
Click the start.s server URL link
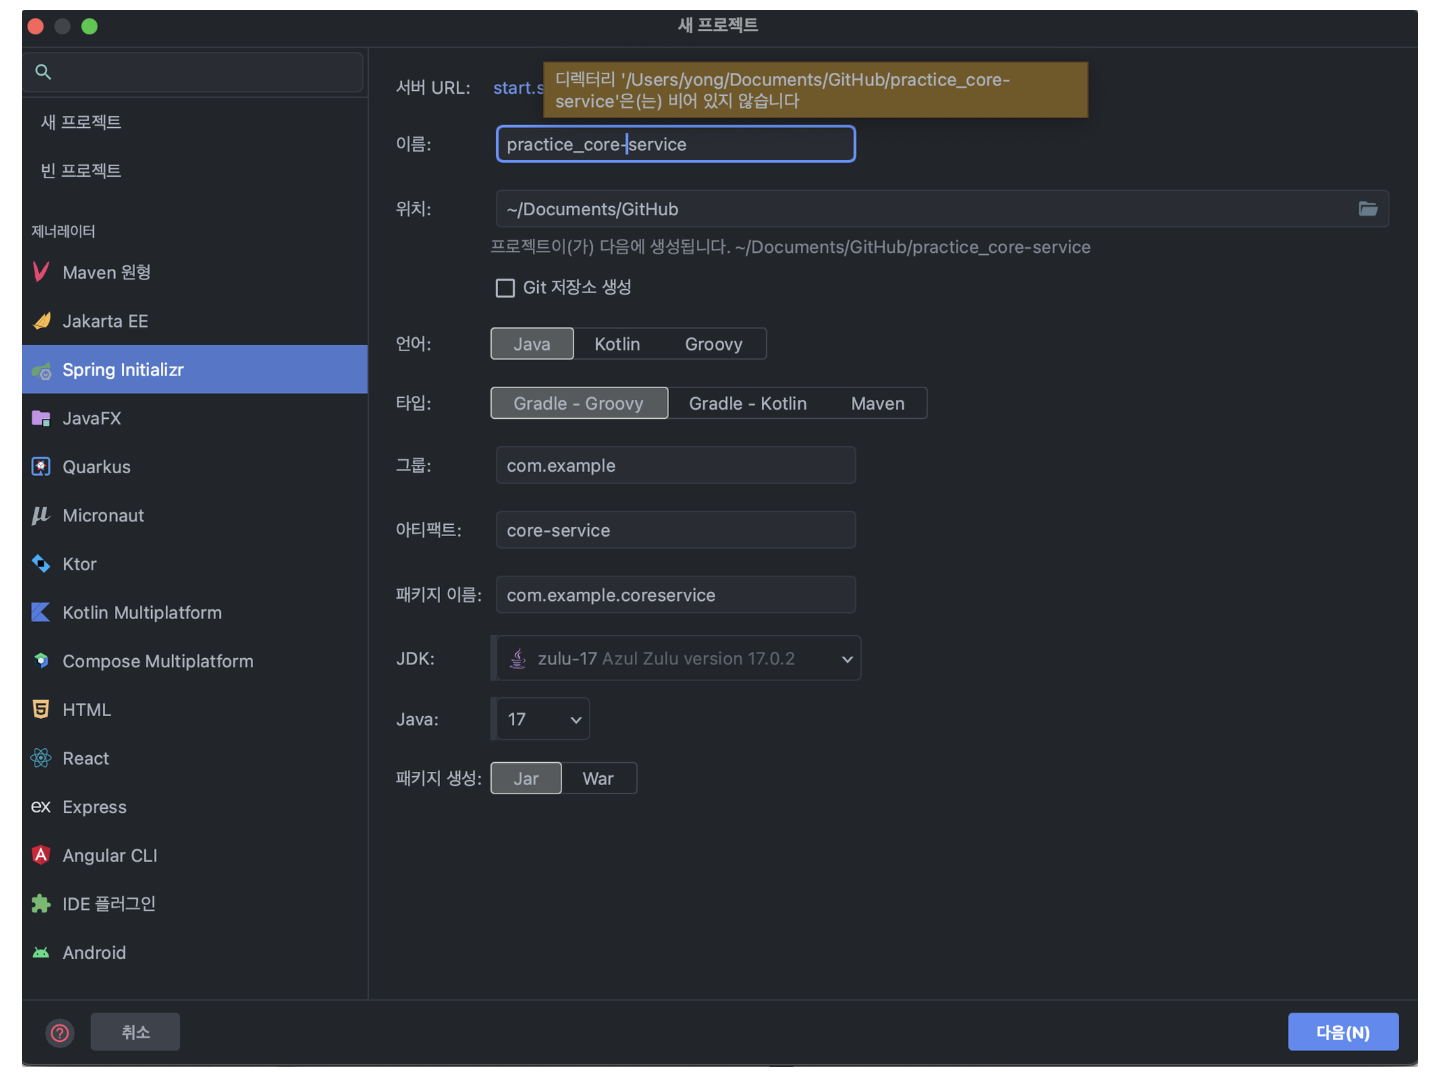[x=518, y=88]
